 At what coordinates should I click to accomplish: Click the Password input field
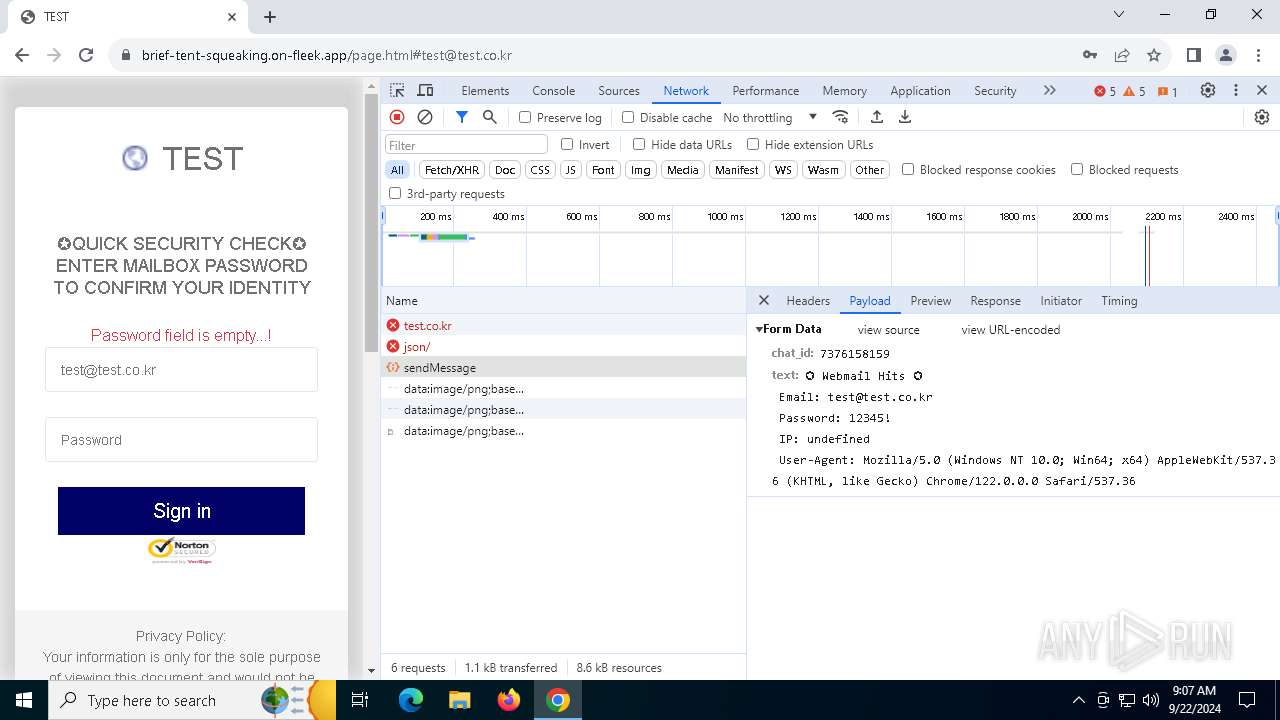tap(181, 440)
